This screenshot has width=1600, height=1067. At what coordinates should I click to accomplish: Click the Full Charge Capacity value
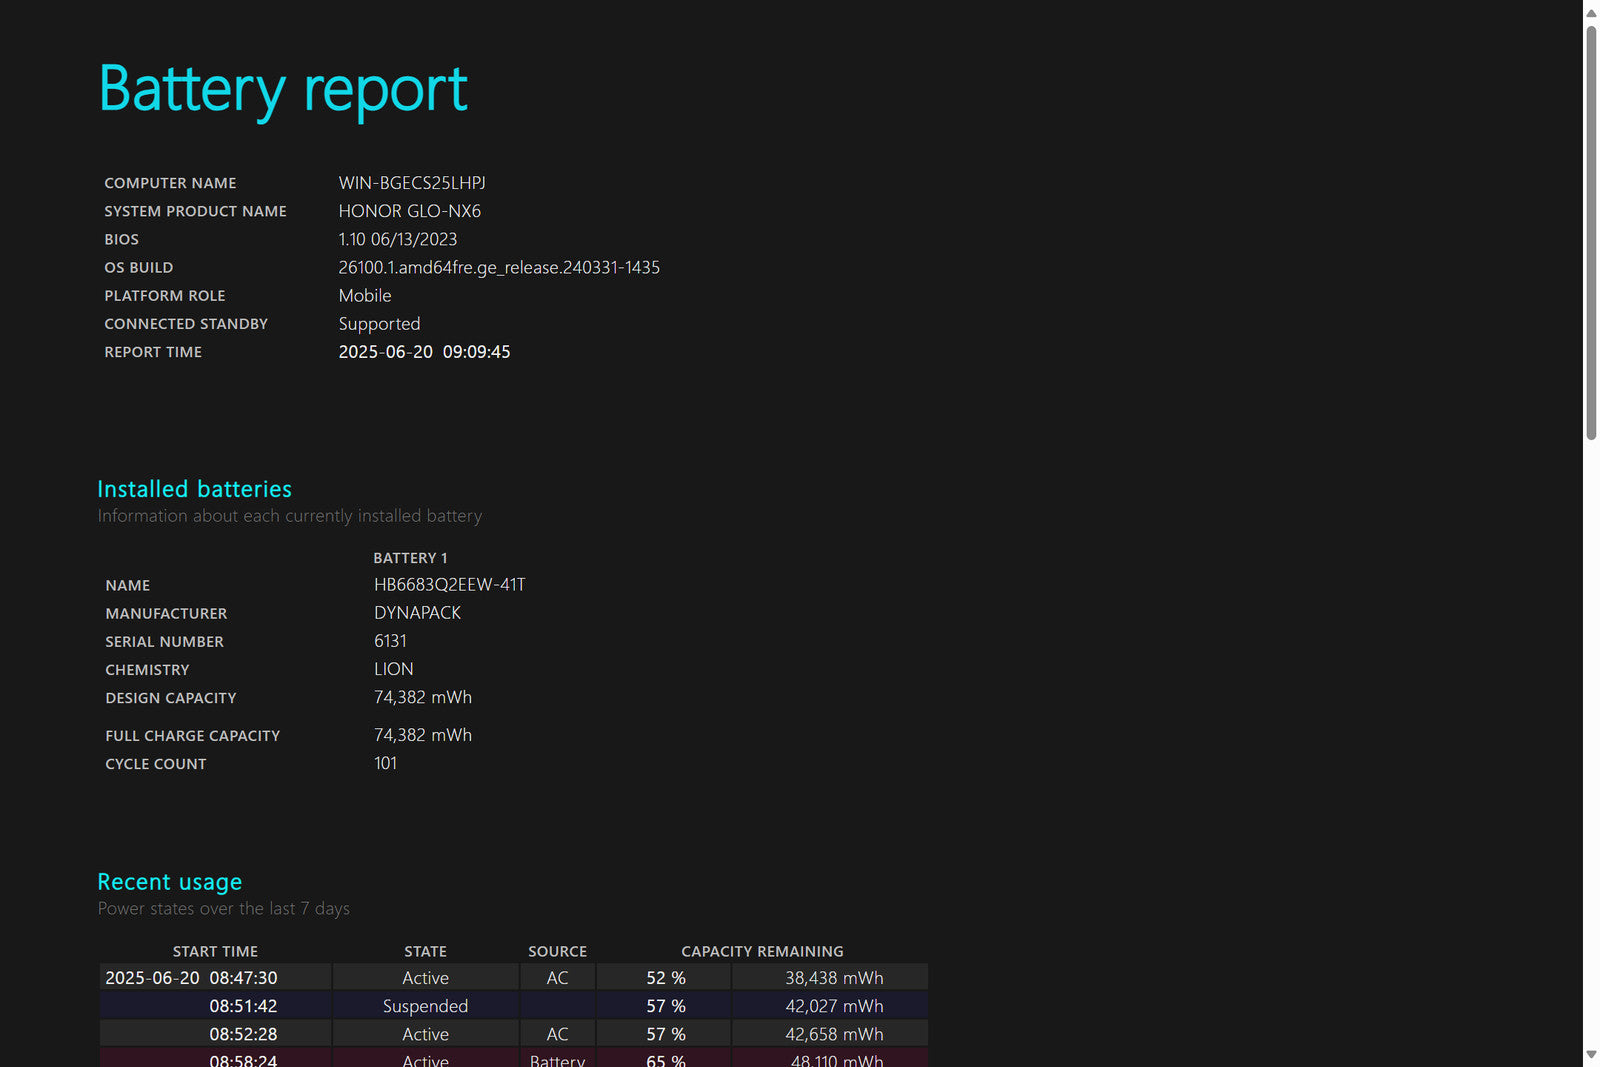[x=423, y=735]
